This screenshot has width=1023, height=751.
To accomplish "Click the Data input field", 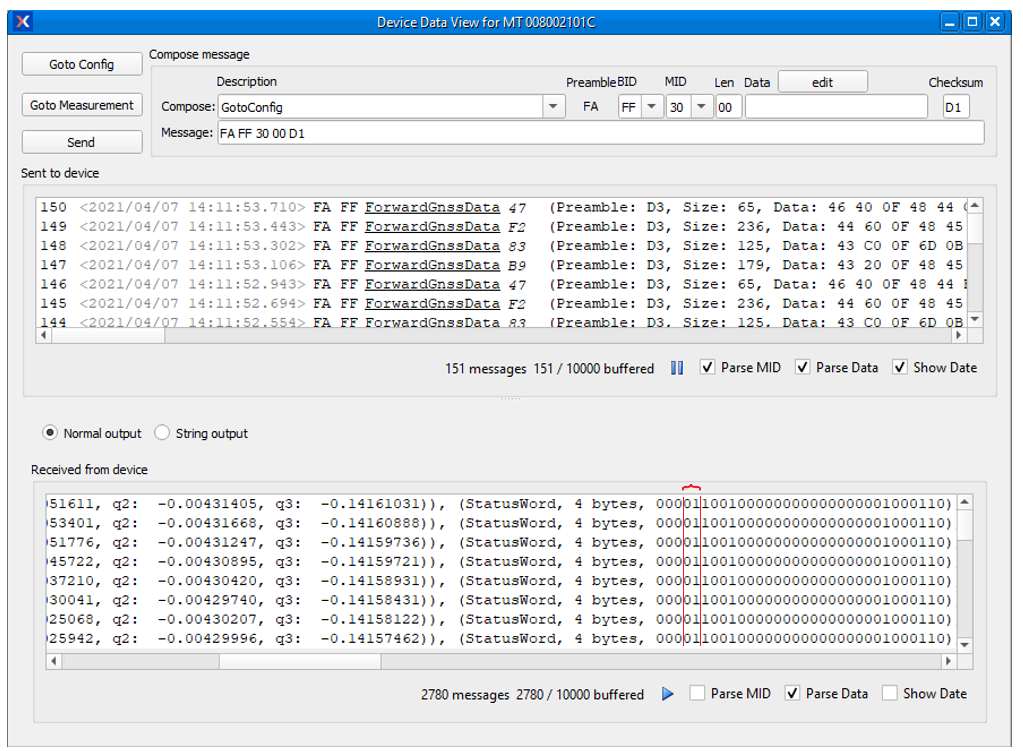I will (x=836, y=105).
